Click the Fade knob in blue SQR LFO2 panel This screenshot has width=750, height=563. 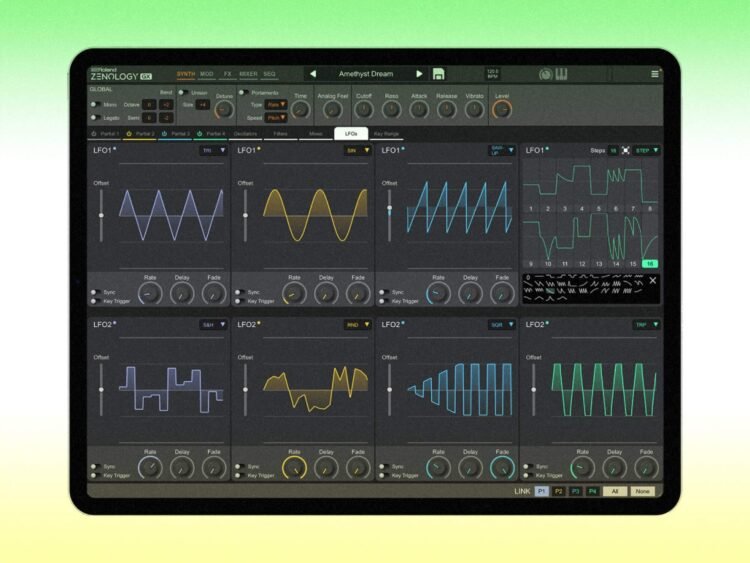coord(502,467)
